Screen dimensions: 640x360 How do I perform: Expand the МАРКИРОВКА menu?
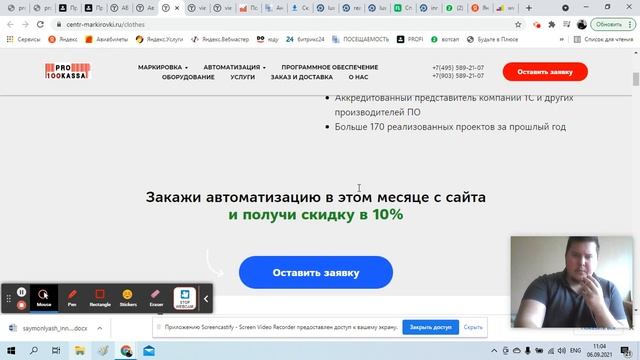click(162, 67)
